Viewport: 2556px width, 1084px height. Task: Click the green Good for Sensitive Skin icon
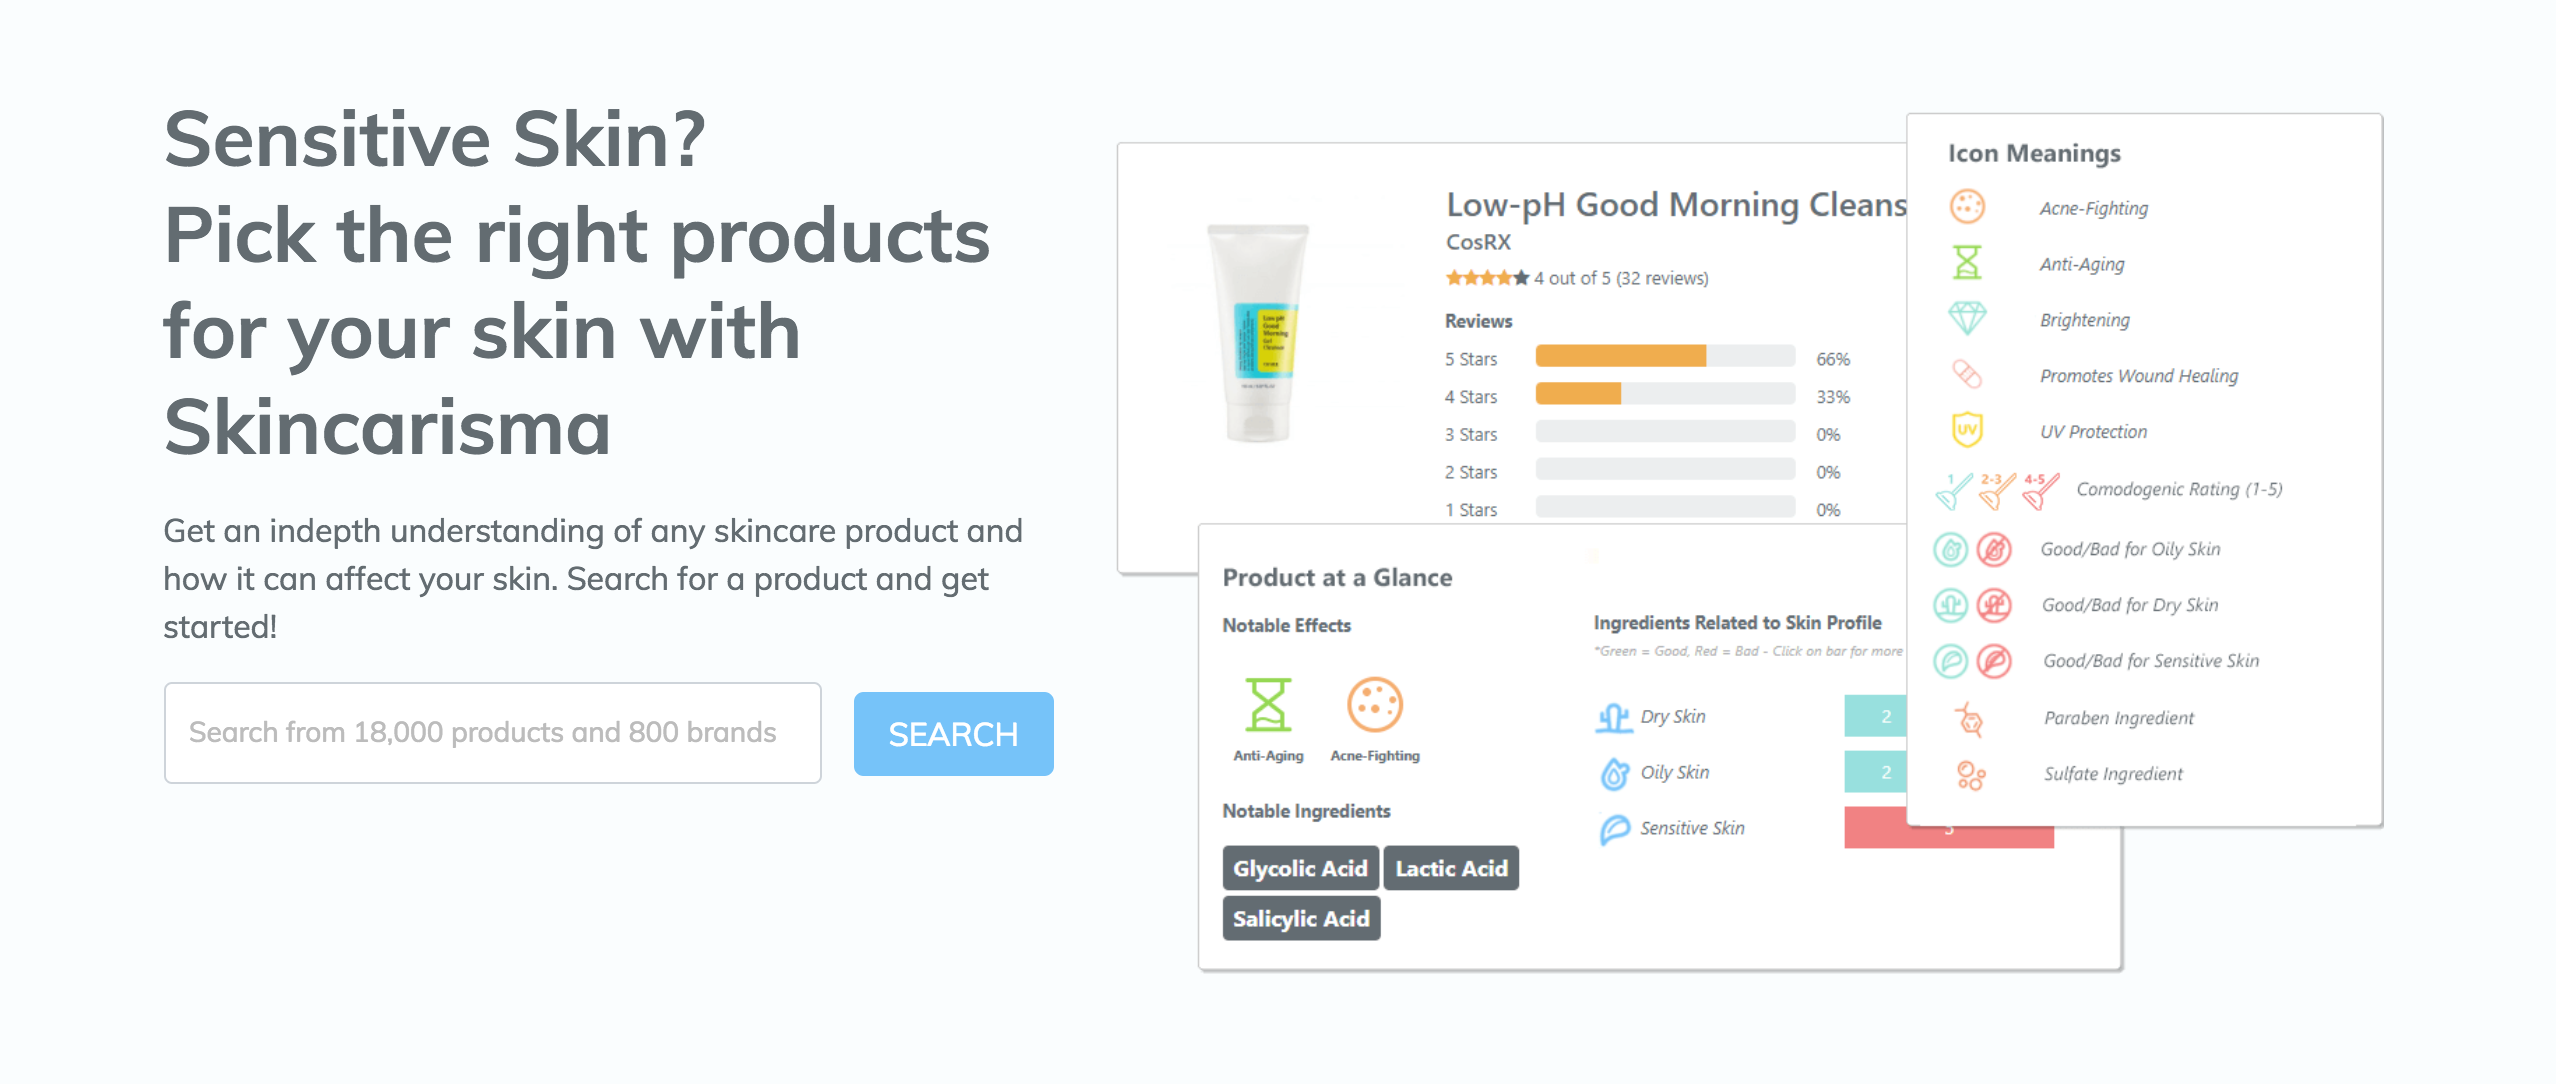pyautogui.click(x=1950, y=661)
